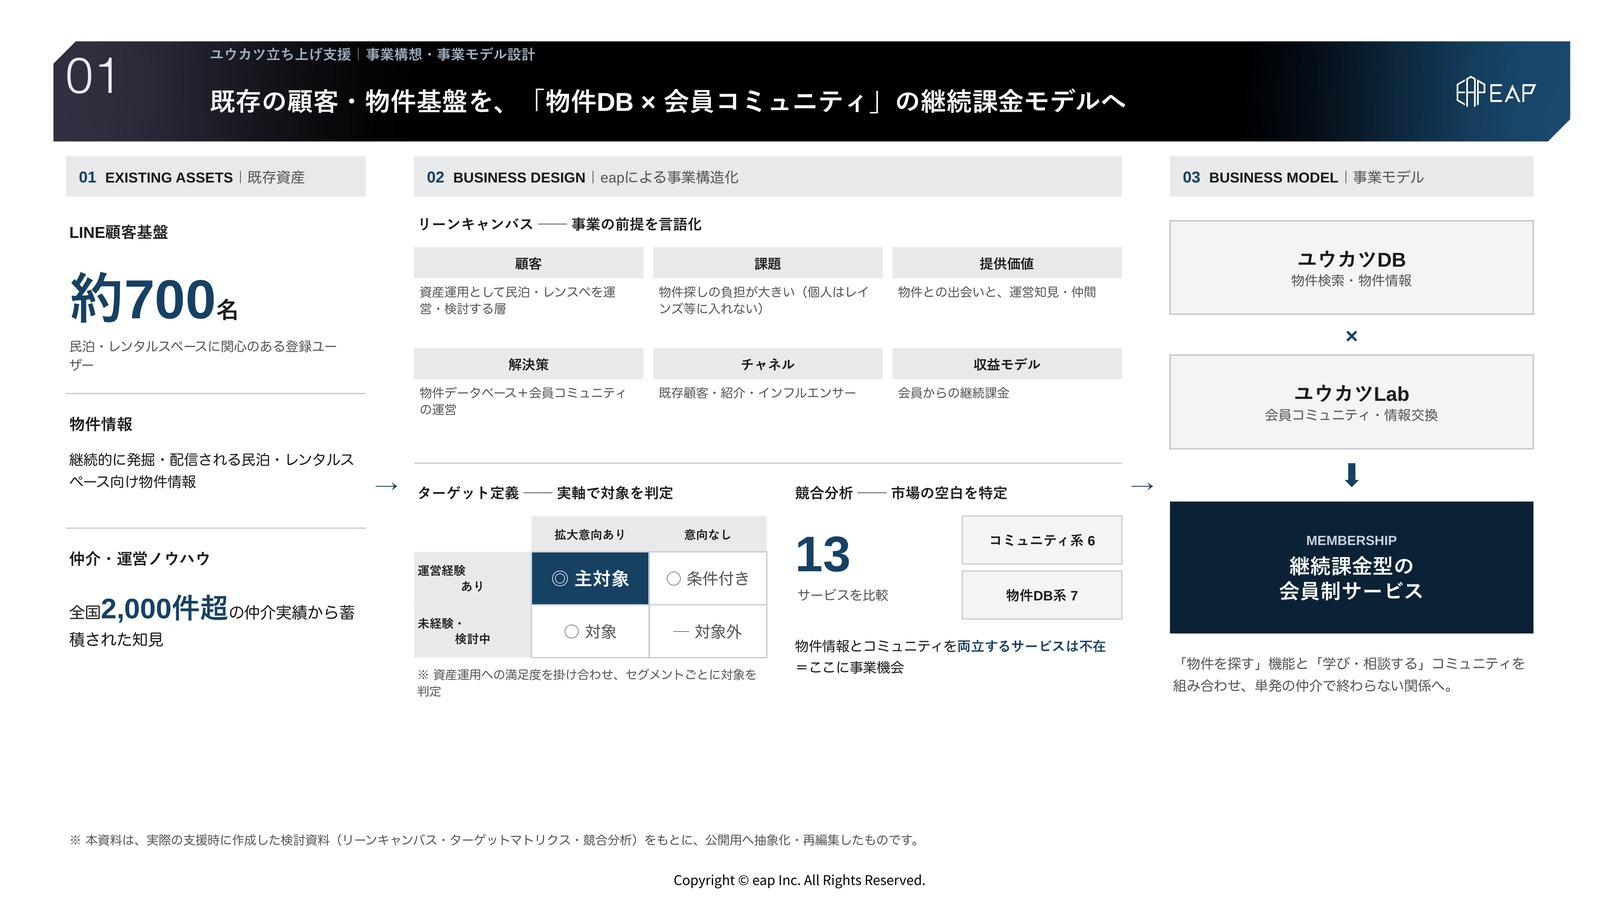
Task: Select the ○ 対象 matrix cell
Action: pyautogui.click(x=590, y=631)
